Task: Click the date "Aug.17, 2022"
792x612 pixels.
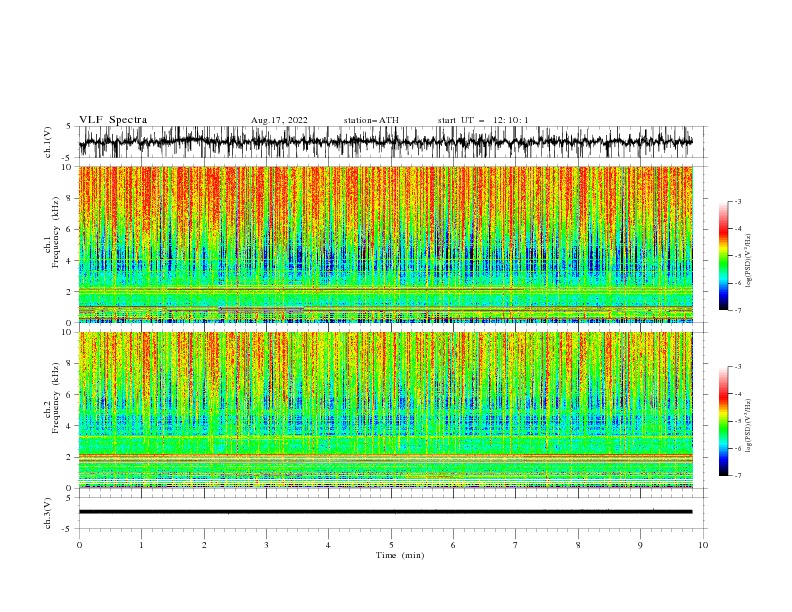Action: (x=279, y=120)
